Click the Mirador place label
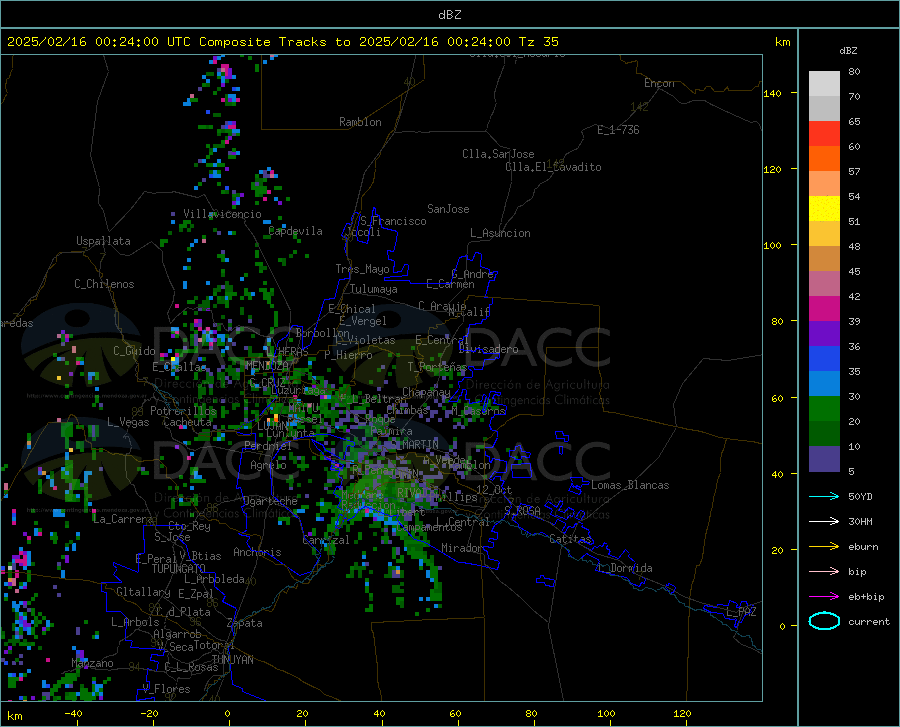This screenshot has height=727, width=900. (x=462, y=548)
